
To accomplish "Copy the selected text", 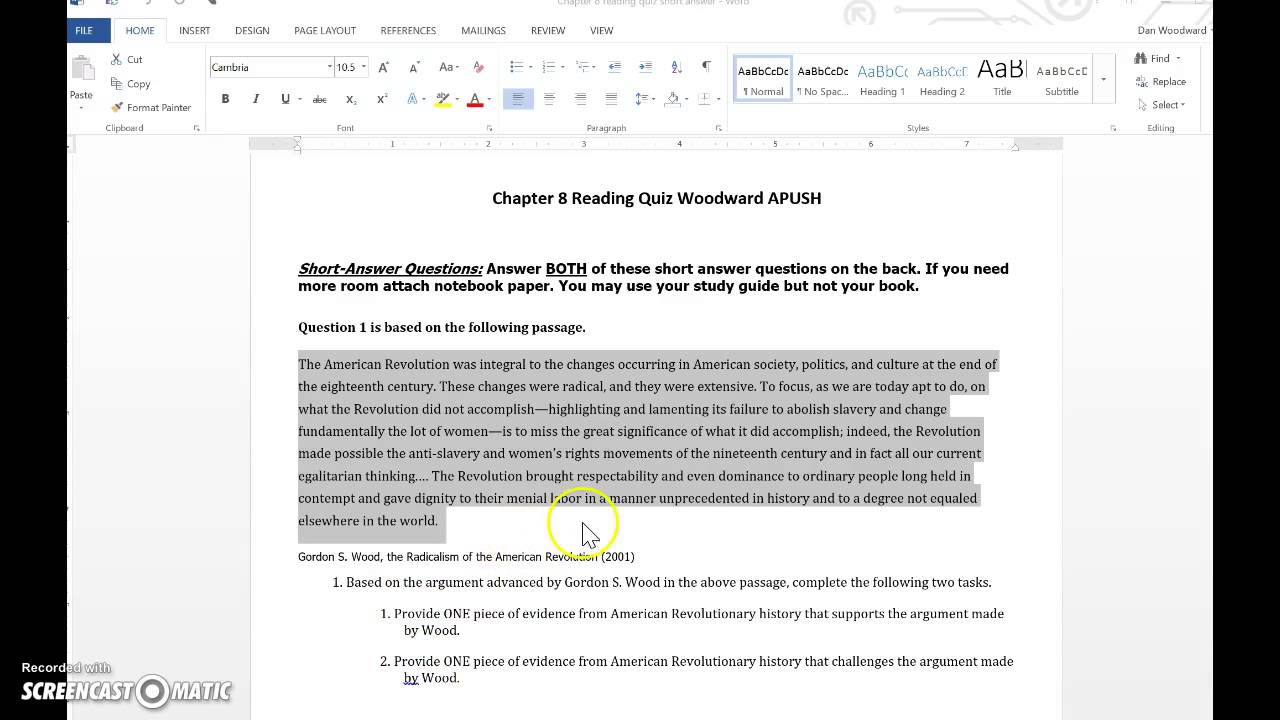I will (x=130, y=84).
